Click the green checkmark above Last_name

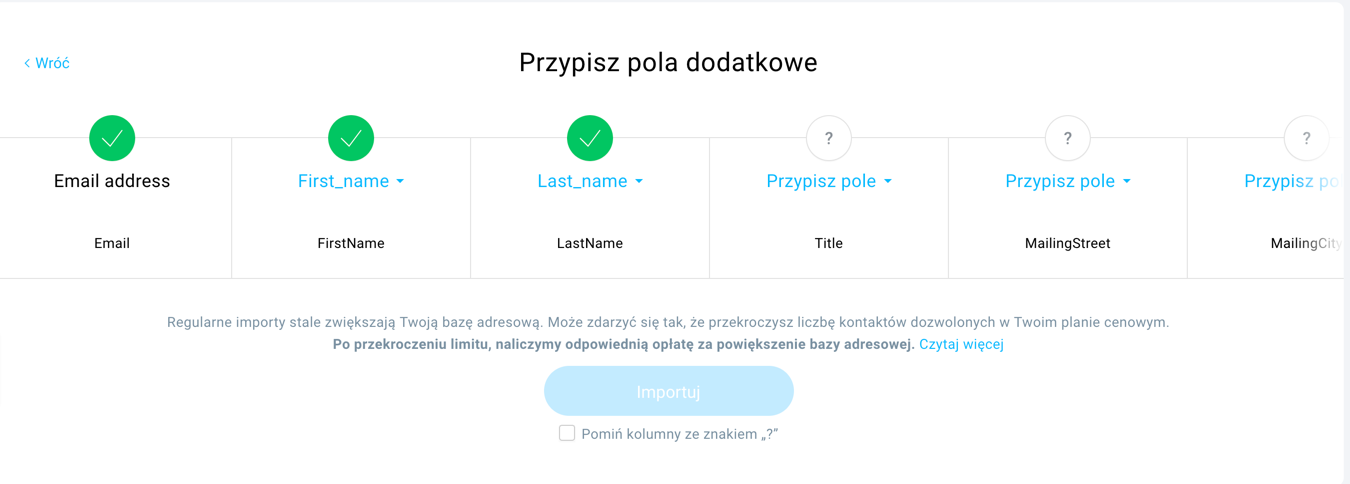click(590, 138)
